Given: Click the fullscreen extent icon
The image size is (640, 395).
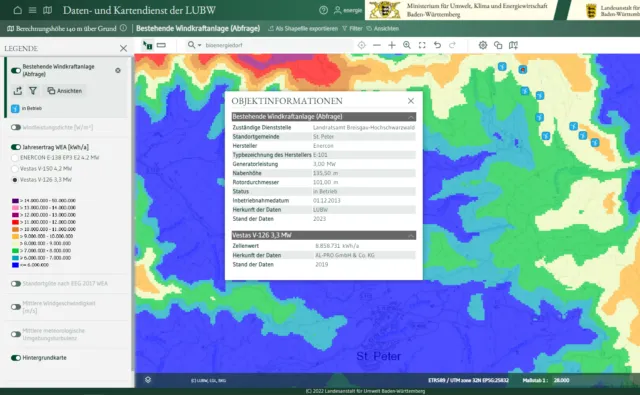Looking at the screenshot, I should click(422, 45).
